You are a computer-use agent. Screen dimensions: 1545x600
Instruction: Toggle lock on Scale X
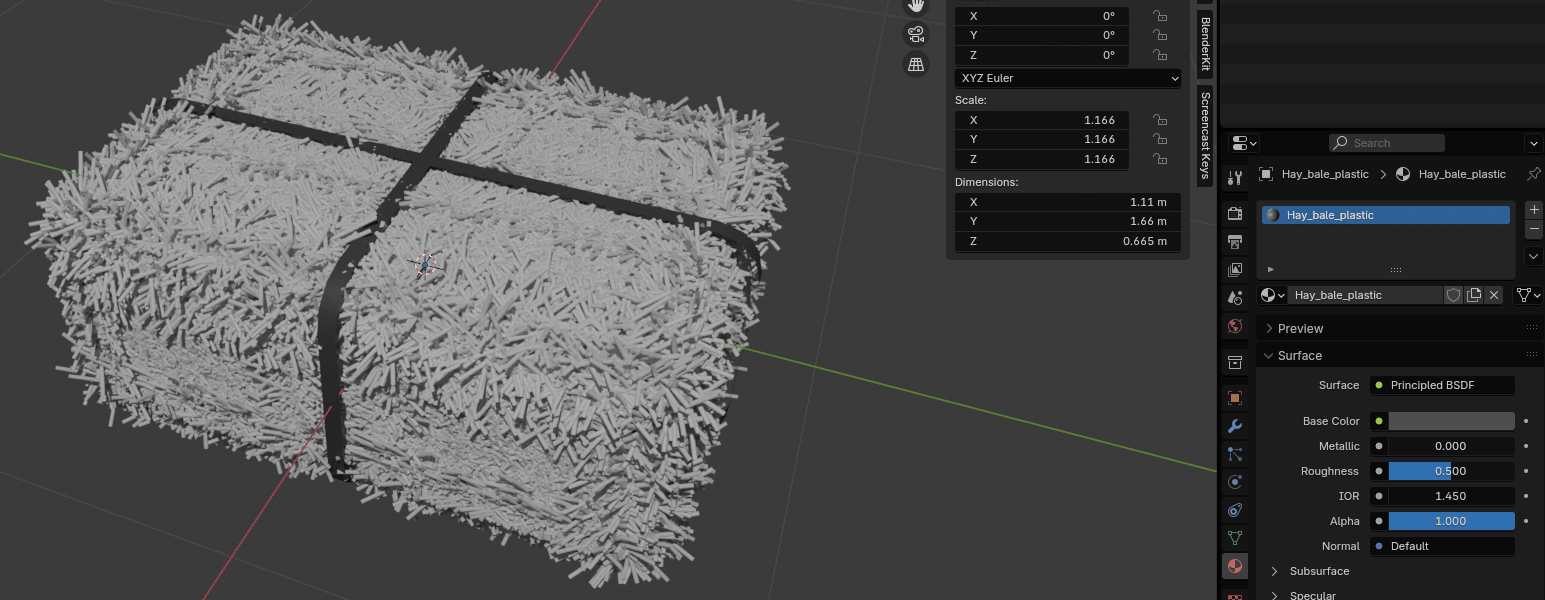click(1160, 120)
